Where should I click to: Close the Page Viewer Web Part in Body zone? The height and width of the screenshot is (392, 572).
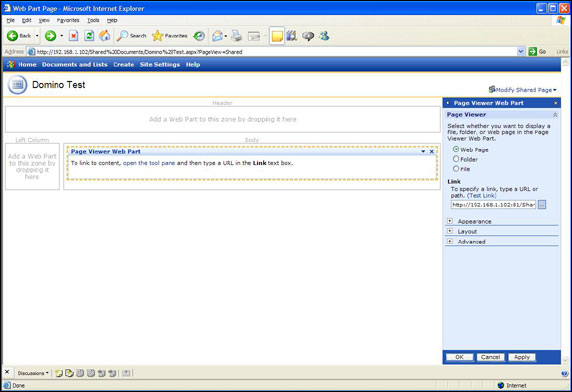point(432,151)
